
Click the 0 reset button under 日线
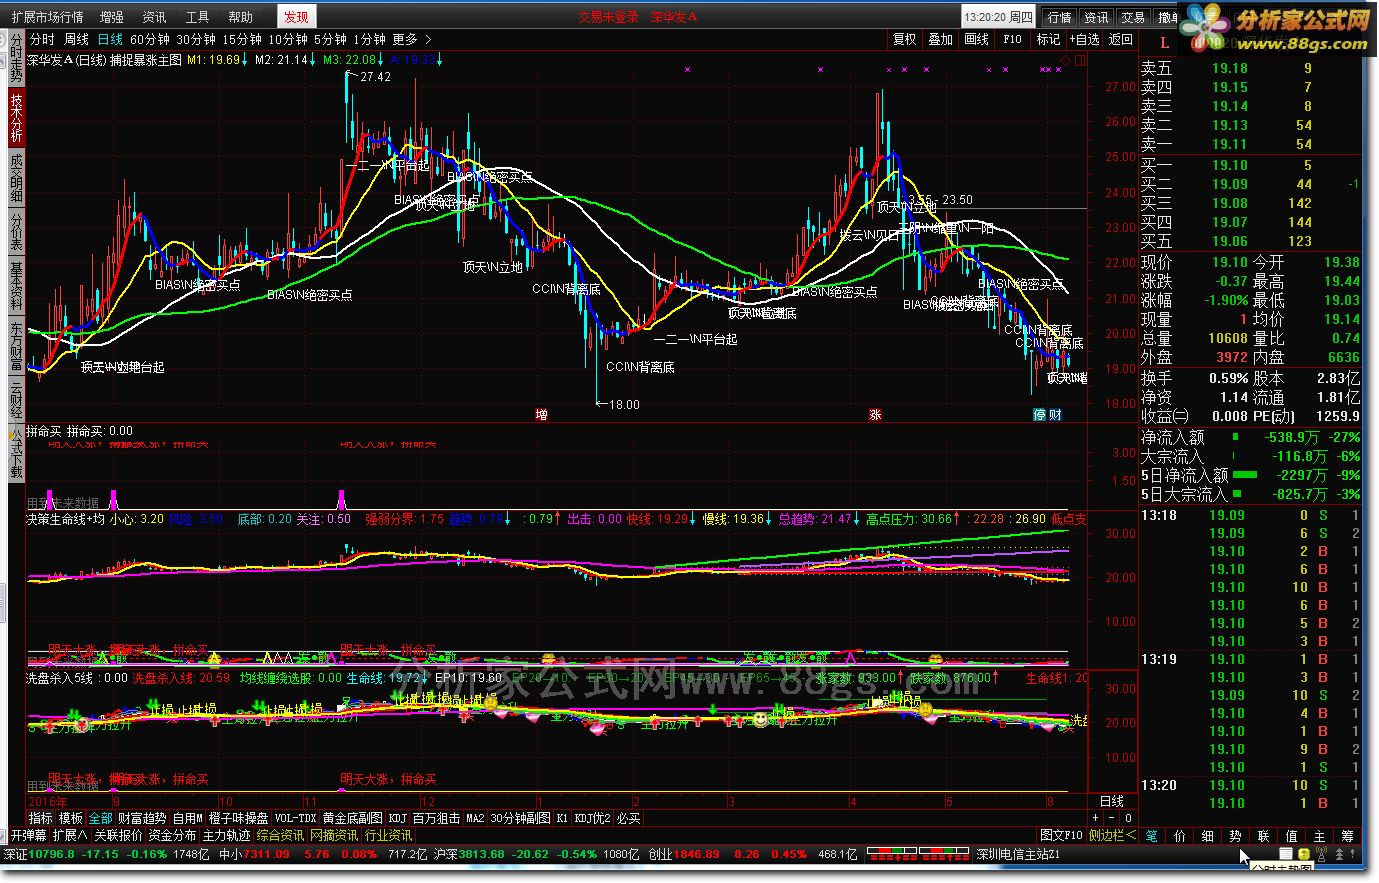coord(1128,818)
